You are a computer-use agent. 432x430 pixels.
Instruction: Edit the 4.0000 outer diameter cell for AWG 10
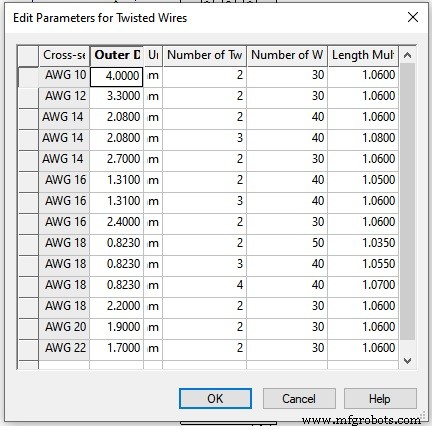(x=116, y=77)
